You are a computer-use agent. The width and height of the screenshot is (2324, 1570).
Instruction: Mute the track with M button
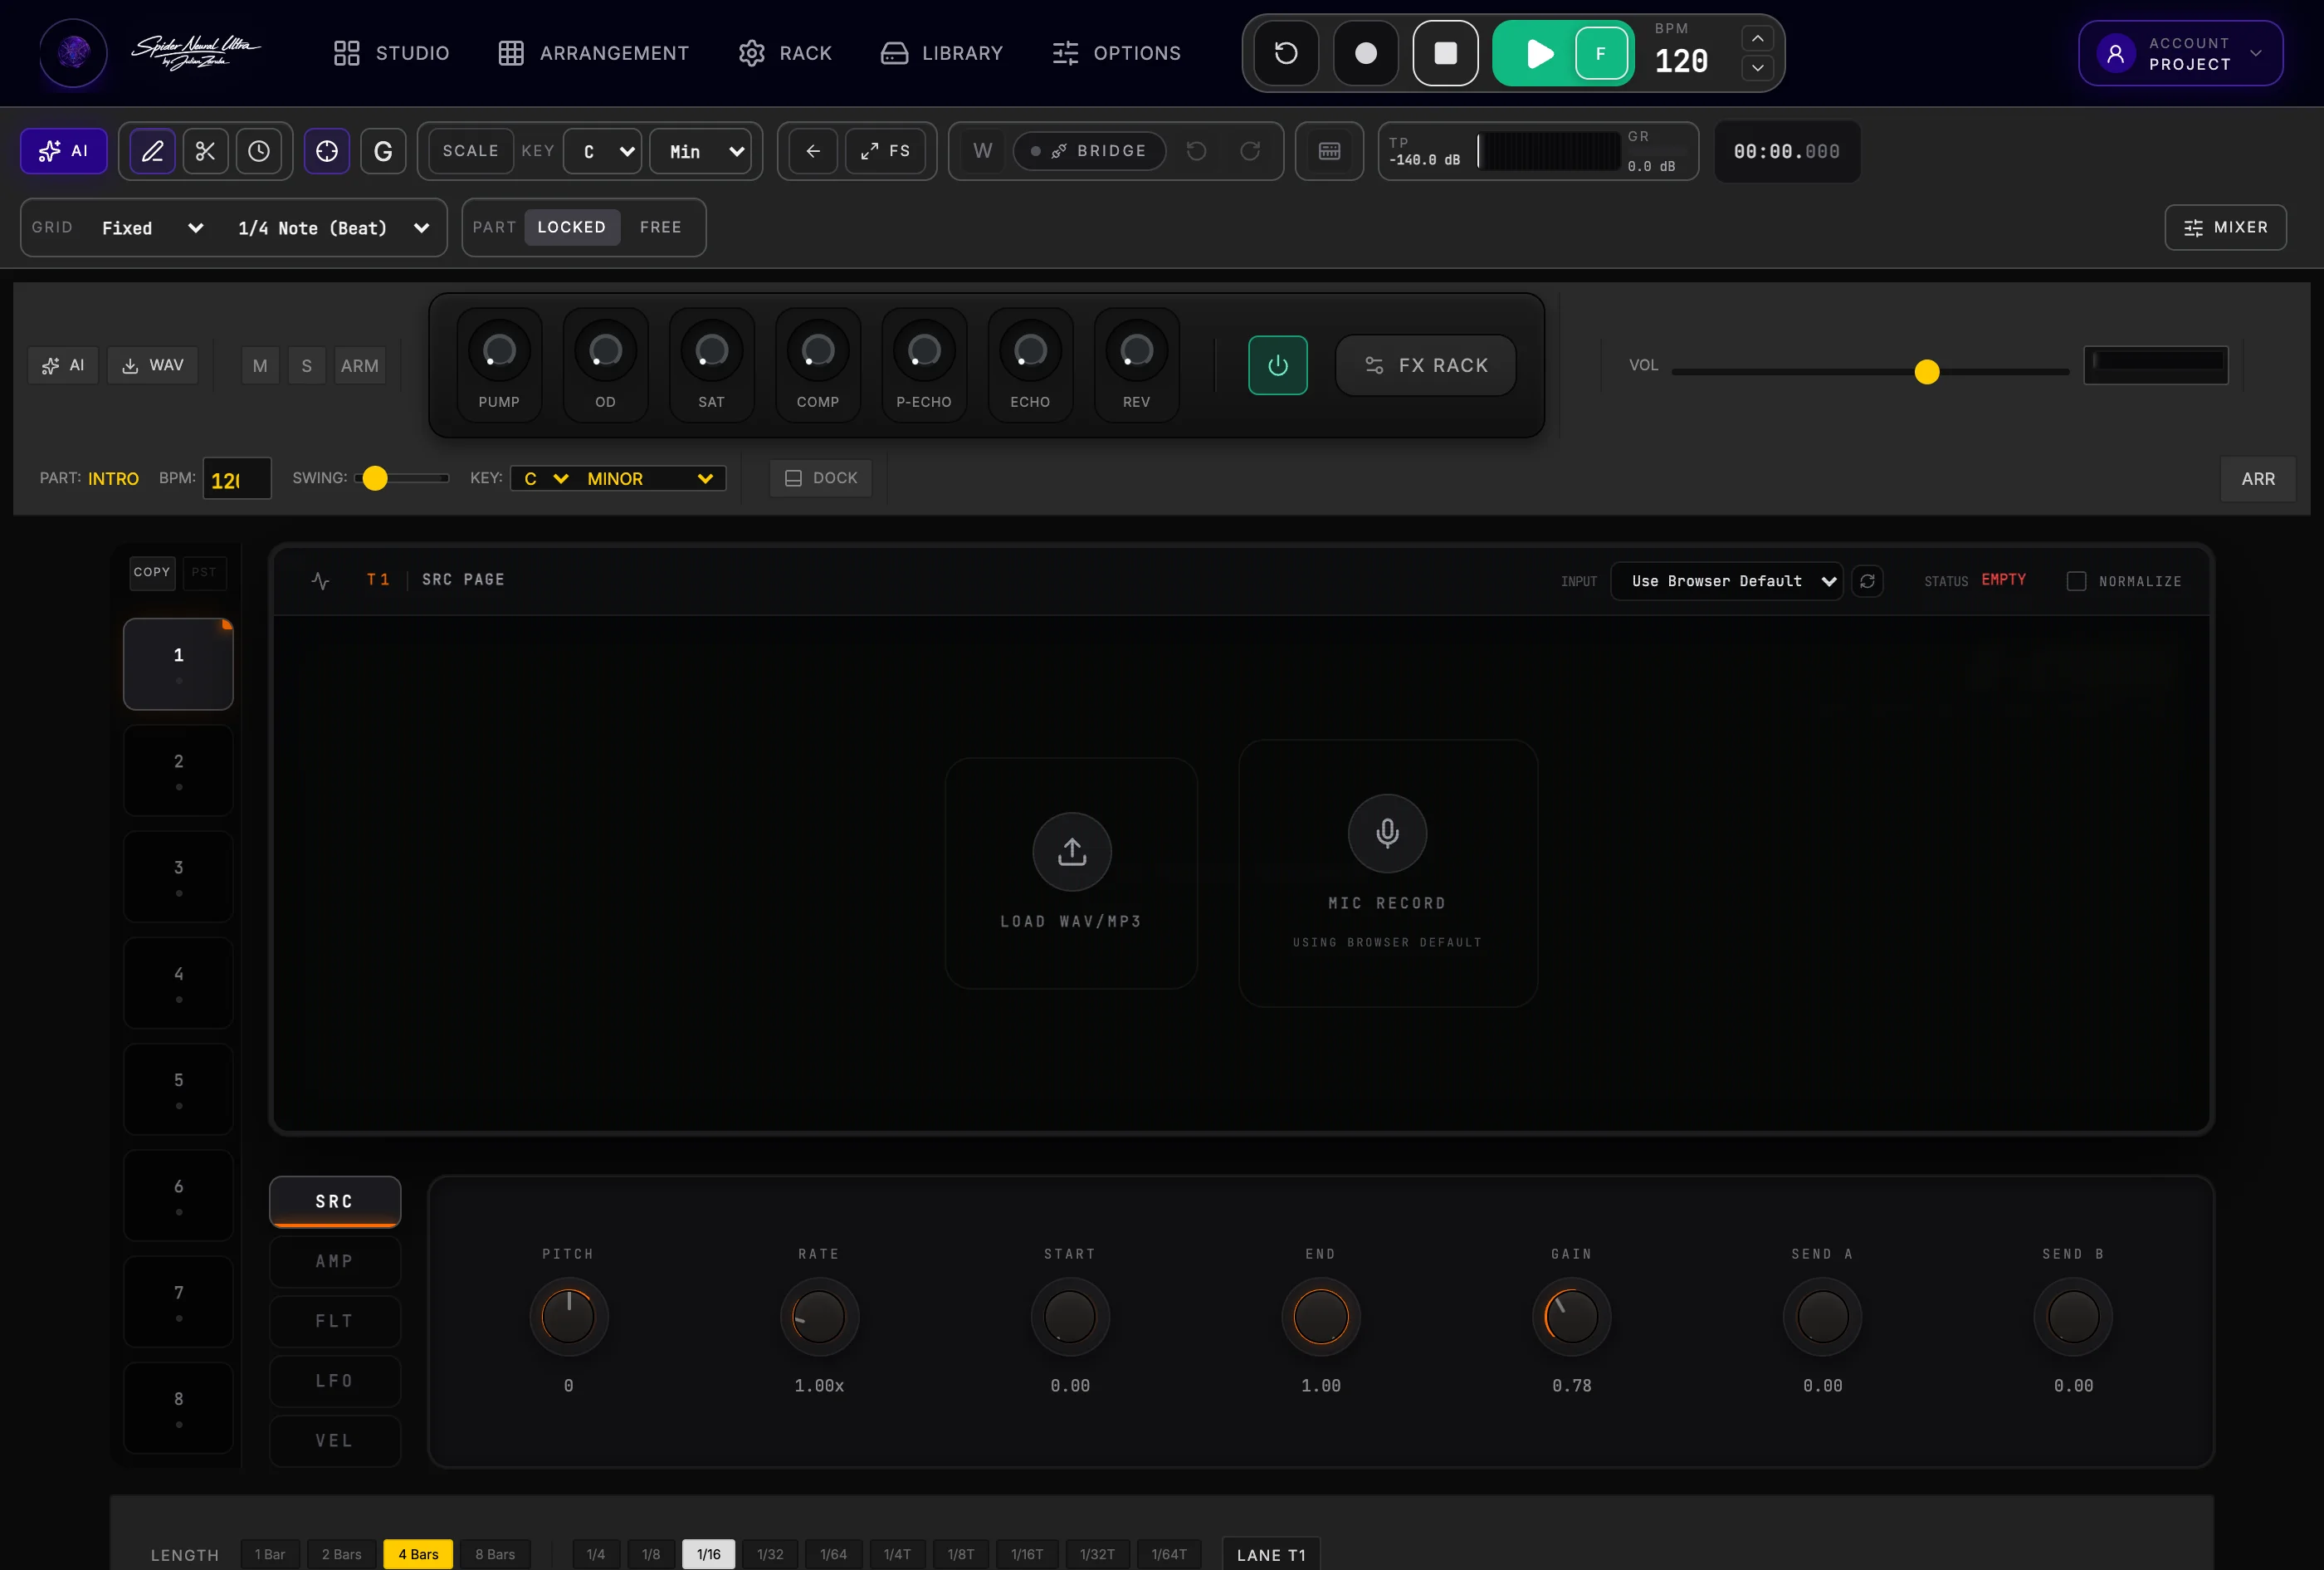point(260,366)
